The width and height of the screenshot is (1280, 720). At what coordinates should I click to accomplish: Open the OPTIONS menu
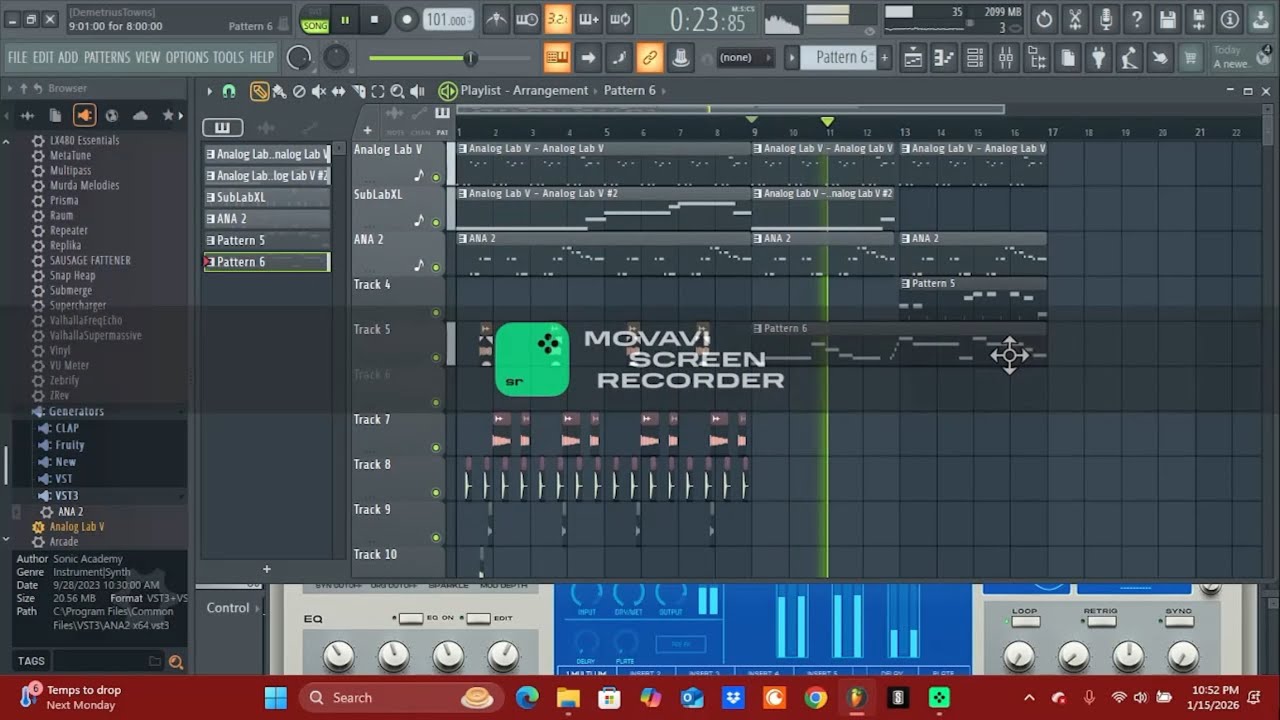coord(187,57)
